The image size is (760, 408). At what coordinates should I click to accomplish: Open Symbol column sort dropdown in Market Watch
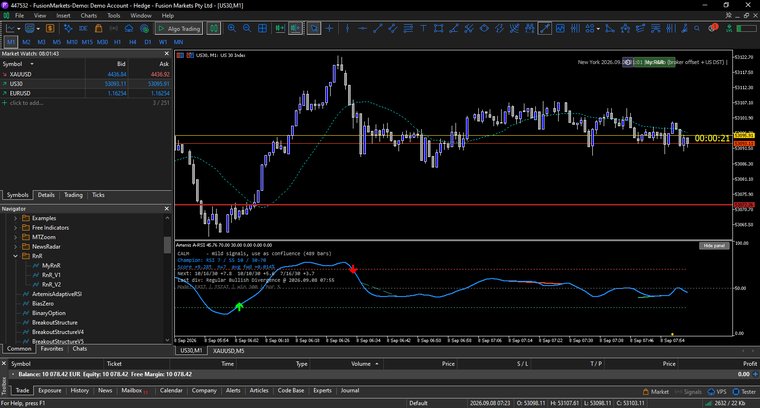pos(32,64)
